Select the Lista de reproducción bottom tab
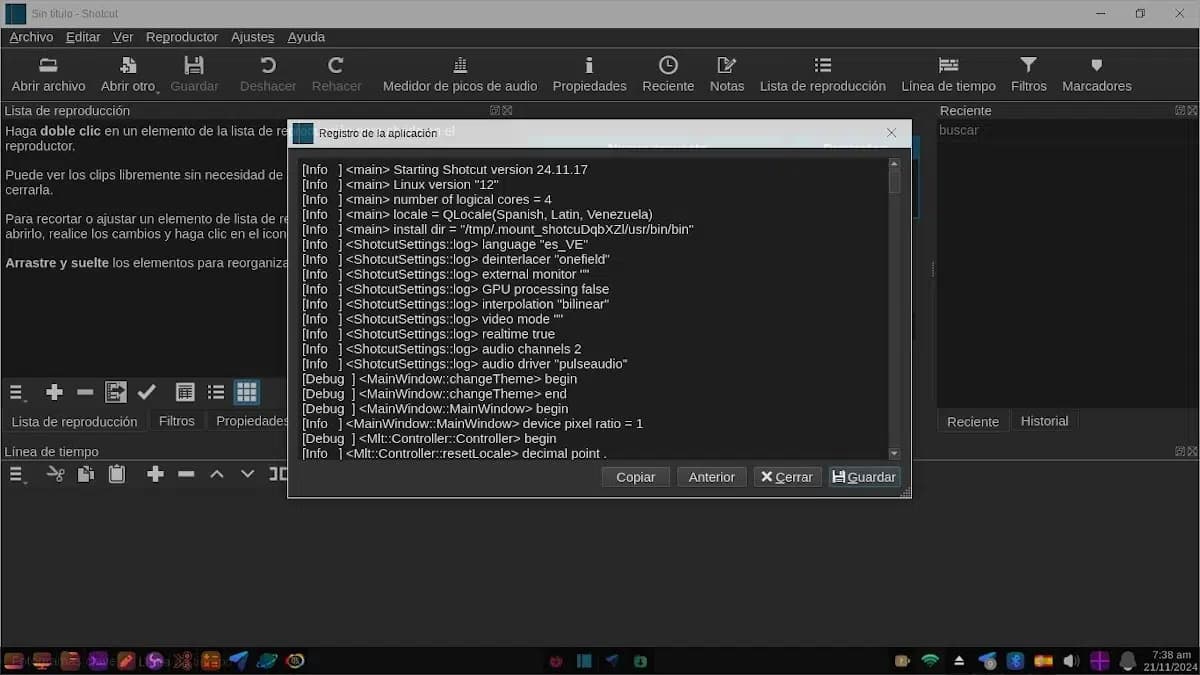Image resolution: width=1200 pixels, height=675 pixels. pyautogui.click(x=74, y=421)
